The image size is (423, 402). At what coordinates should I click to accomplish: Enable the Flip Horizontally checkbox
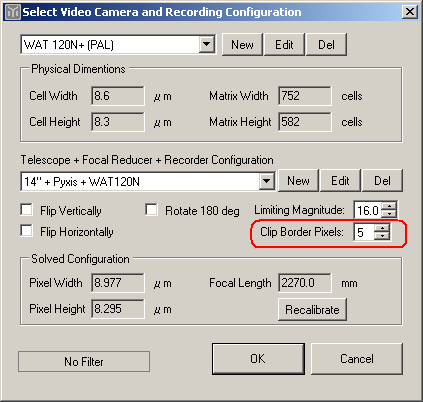(26, 231)
